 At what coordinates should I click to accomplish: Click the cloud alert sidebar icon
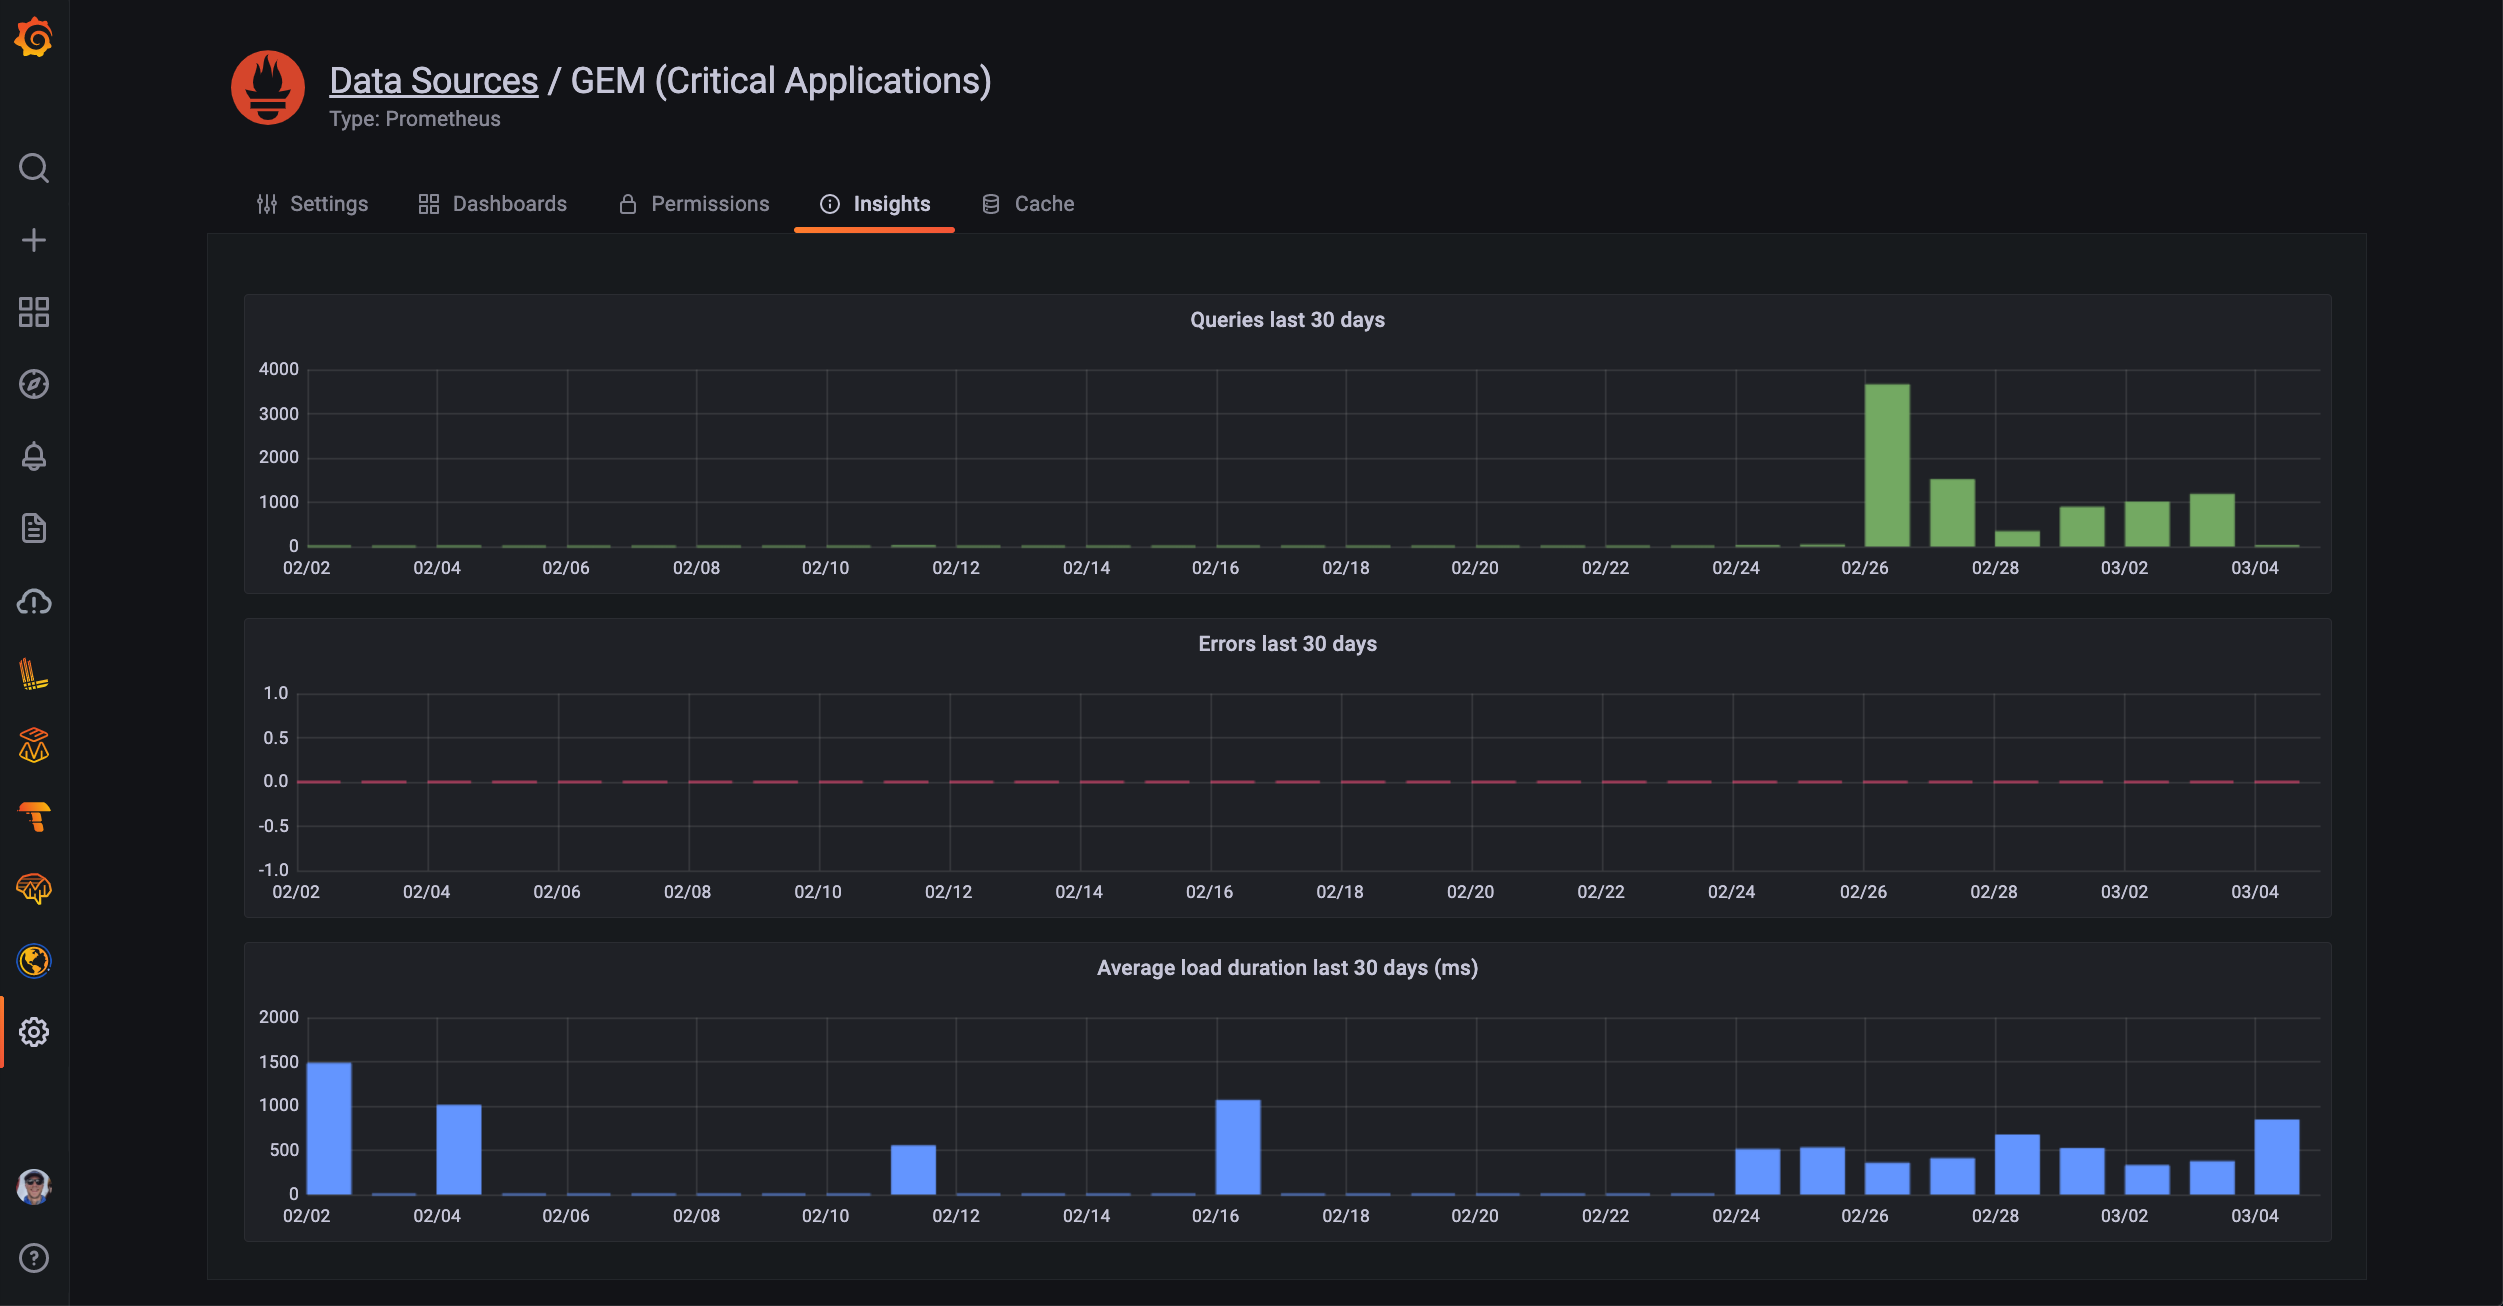pos(34,602)
